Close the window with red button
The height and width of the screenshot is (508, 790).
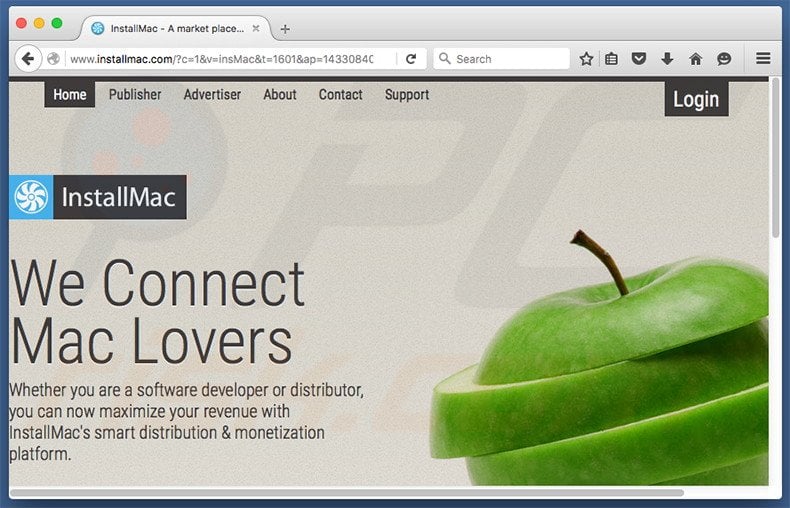[21, 23]
